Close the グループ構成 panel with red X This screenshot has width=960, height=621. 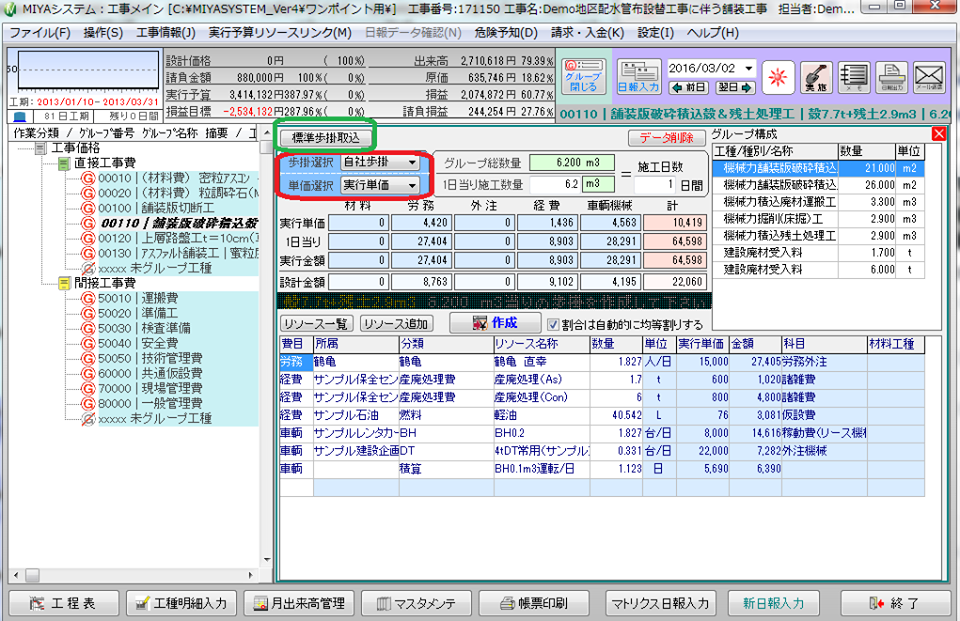[x=939, y=134]
